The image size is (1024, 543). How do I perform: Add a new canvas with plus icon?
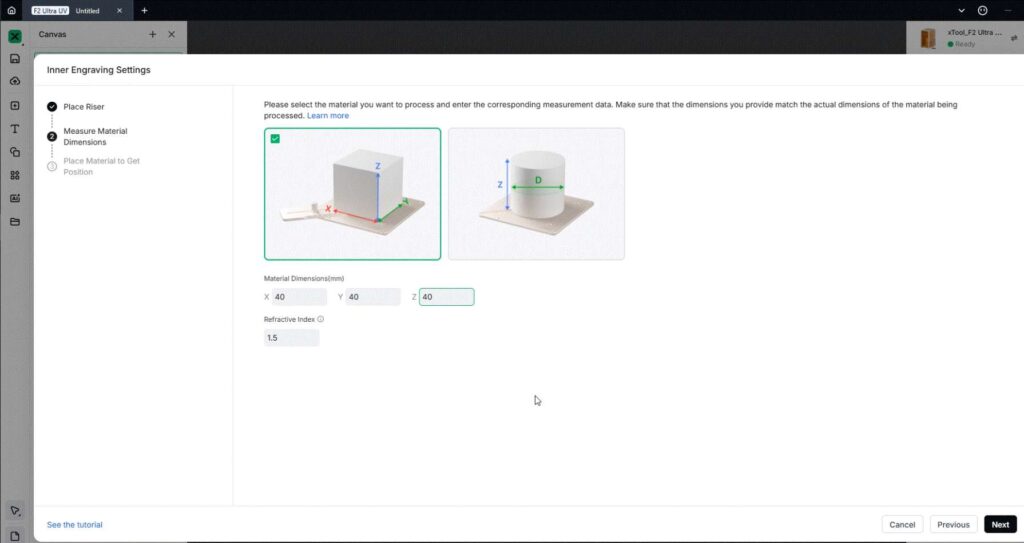tap(153, 34)
